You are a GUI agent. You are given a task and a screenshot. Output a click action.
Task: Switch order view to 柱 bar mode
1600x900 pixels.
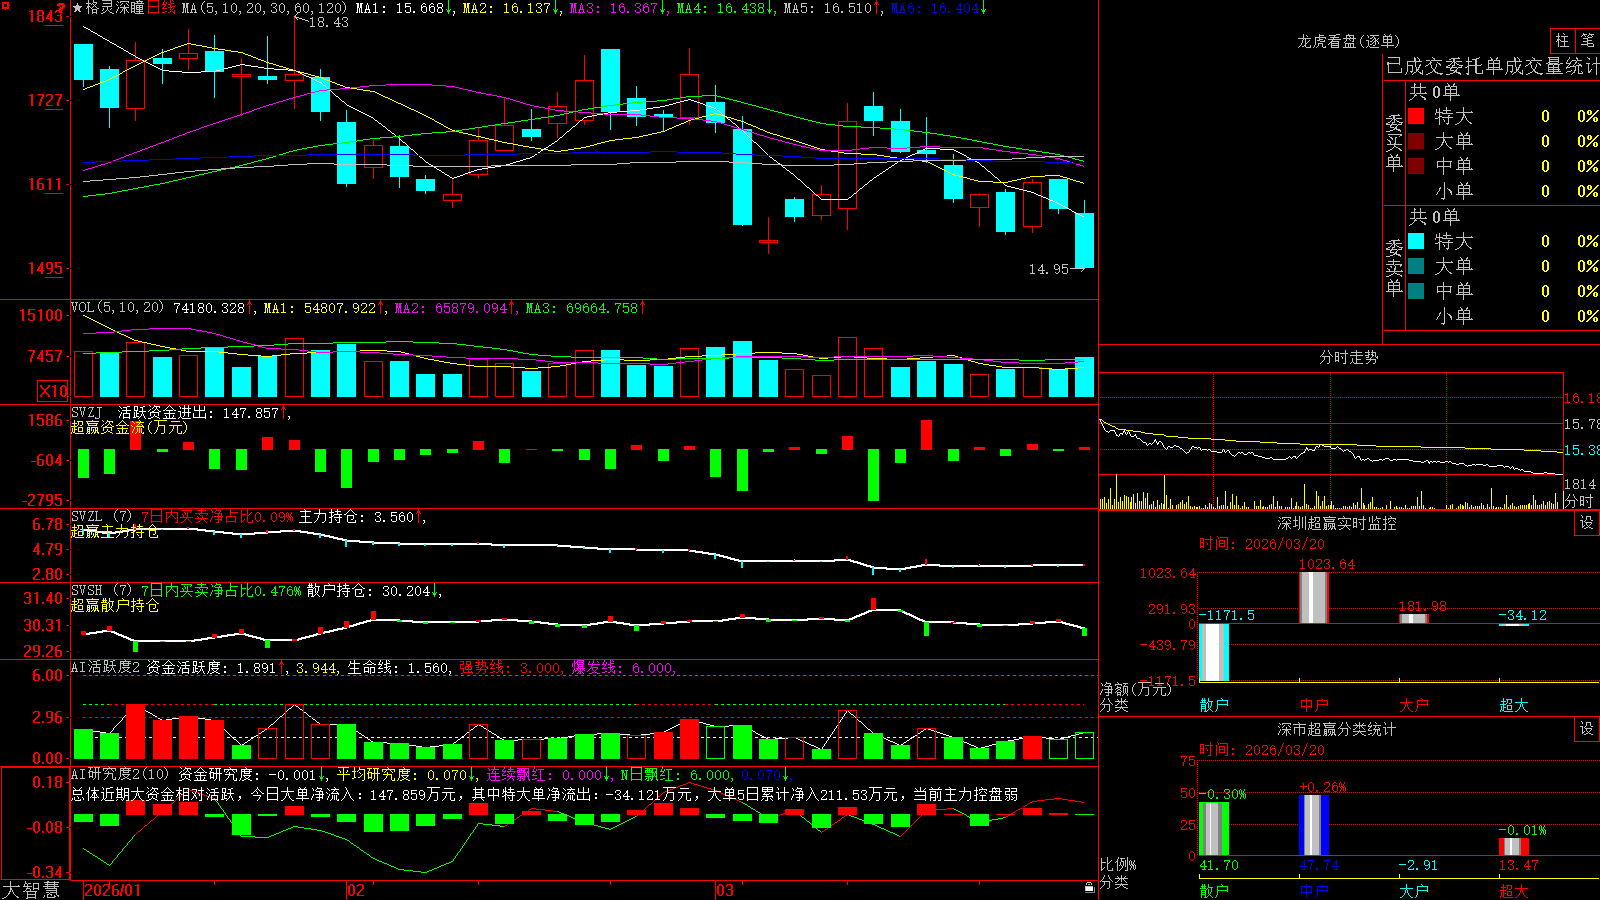click(x=1562, y=41)
